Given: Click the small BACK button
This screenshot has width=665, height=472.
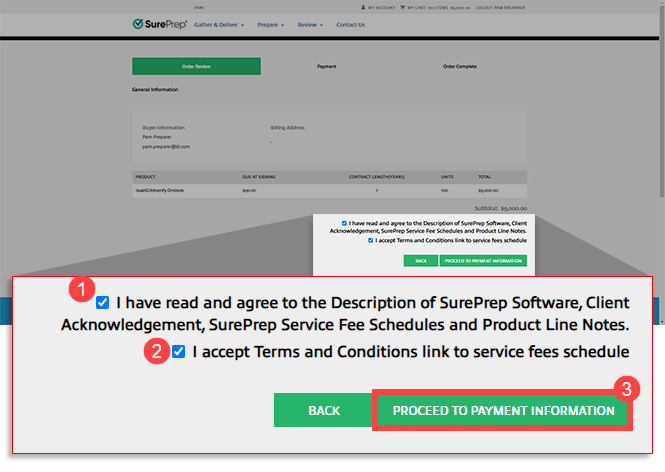Looking at the screenshot, I should (x=421, y=261).
